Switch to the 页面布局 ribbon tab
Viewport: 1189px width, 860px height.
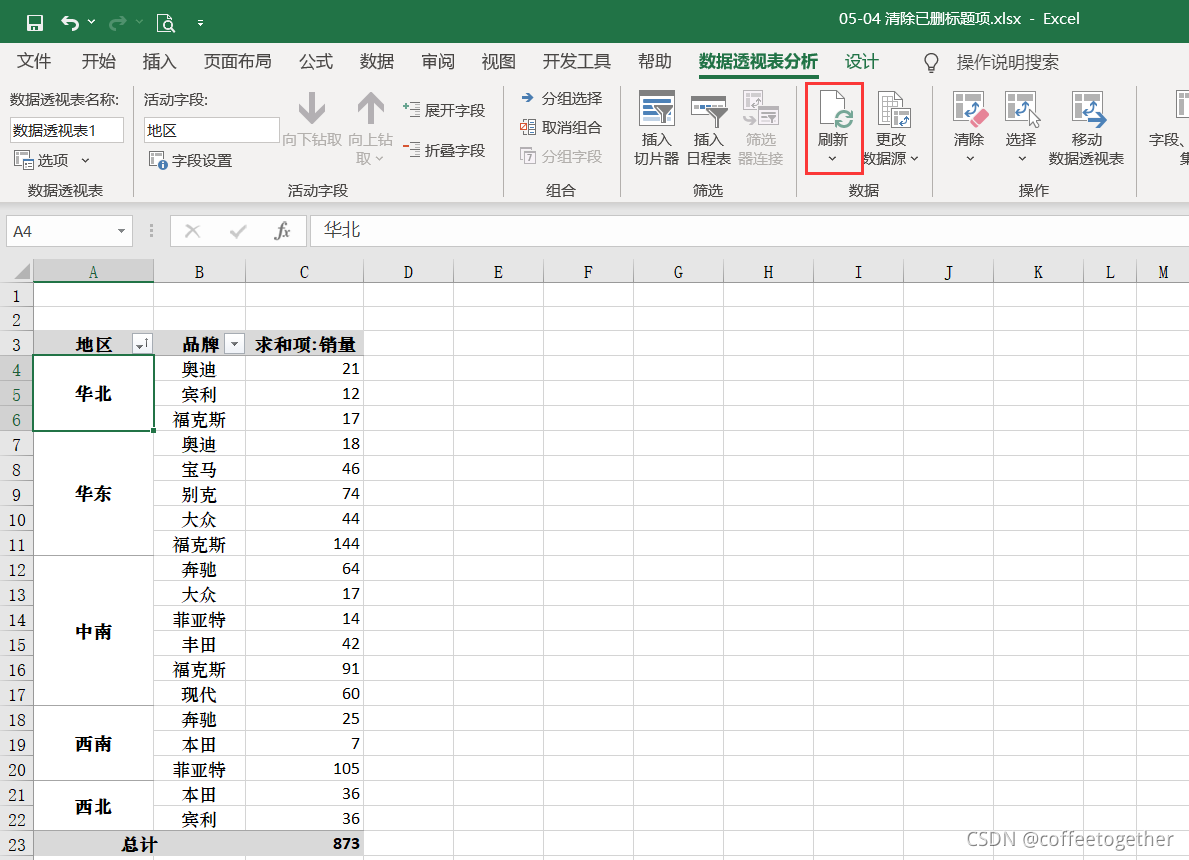(x=237, y=62)
